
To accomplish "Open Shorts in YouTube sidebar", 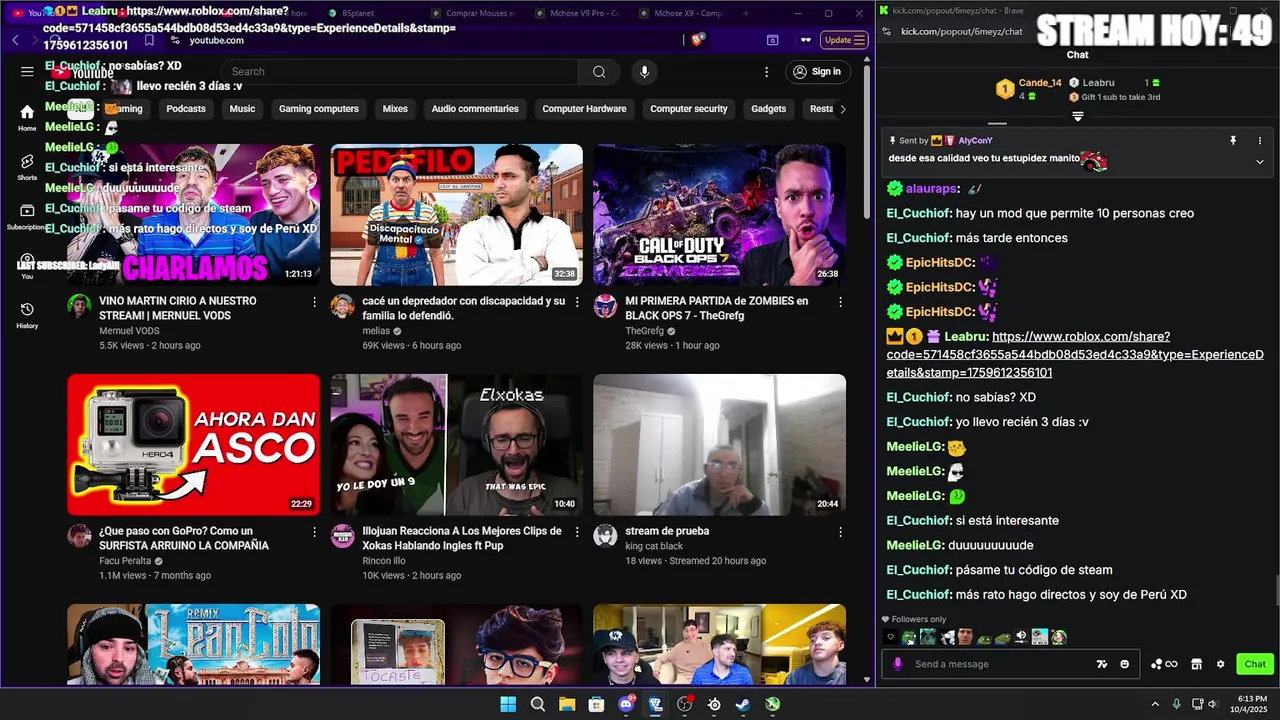I will coord(27,167).
